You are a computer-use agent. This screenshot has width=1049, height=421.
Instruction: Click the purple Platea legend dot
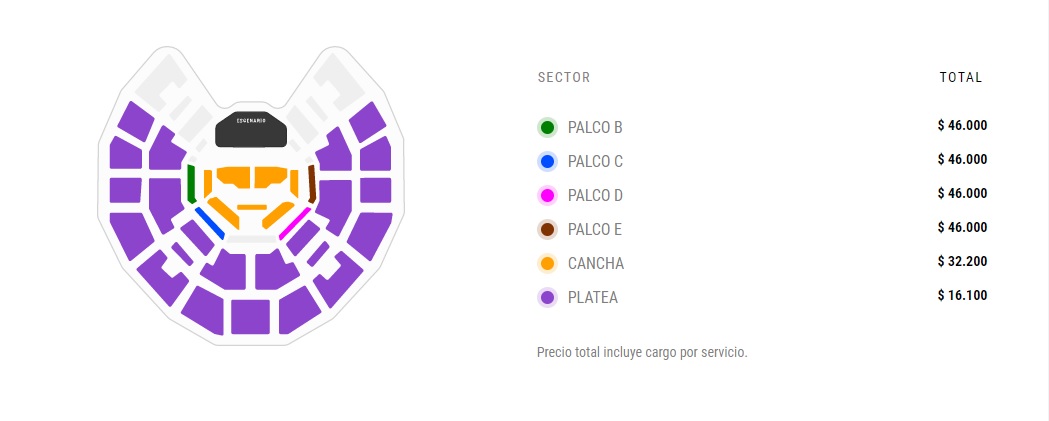pyautogui.click(x=547, y=297)
